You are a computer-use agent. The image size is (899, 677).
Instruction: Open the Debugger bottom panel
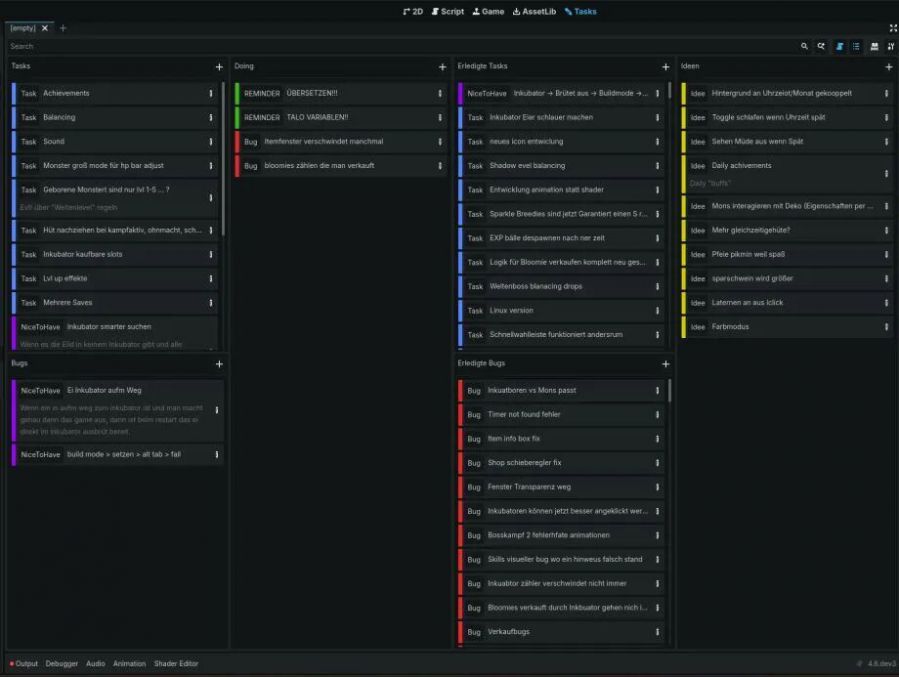(x=62, y=663)
